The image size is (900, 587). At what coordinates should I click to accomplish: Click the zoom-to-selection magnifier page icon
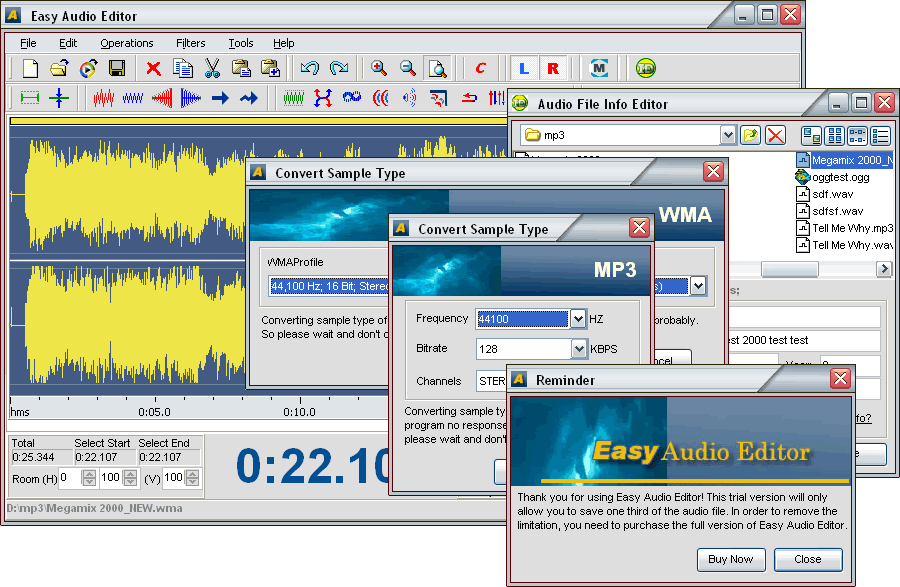[437, 68]
